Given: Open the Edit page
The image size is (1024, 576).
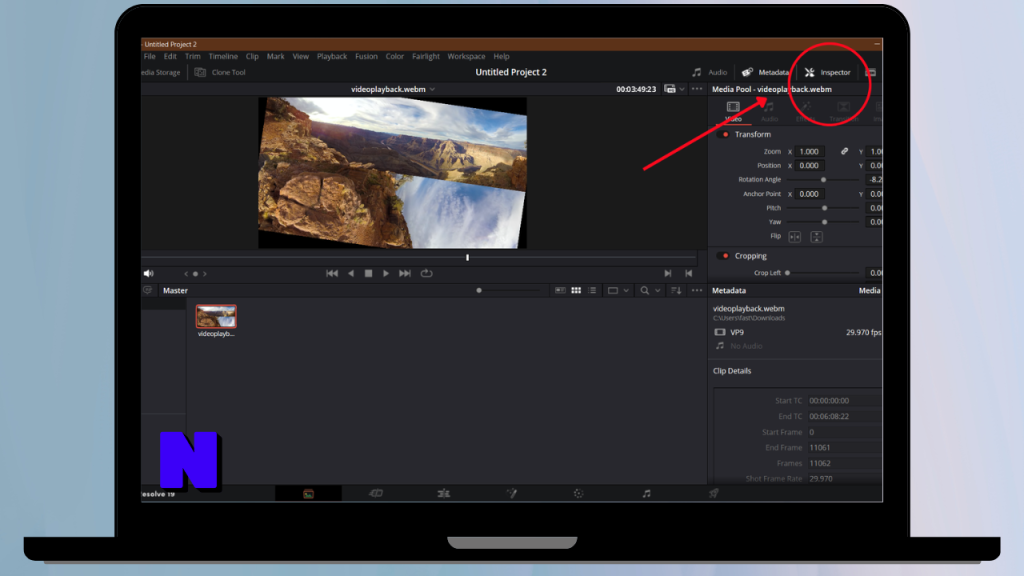Looking at the screenshot, I should click(443, 494).
